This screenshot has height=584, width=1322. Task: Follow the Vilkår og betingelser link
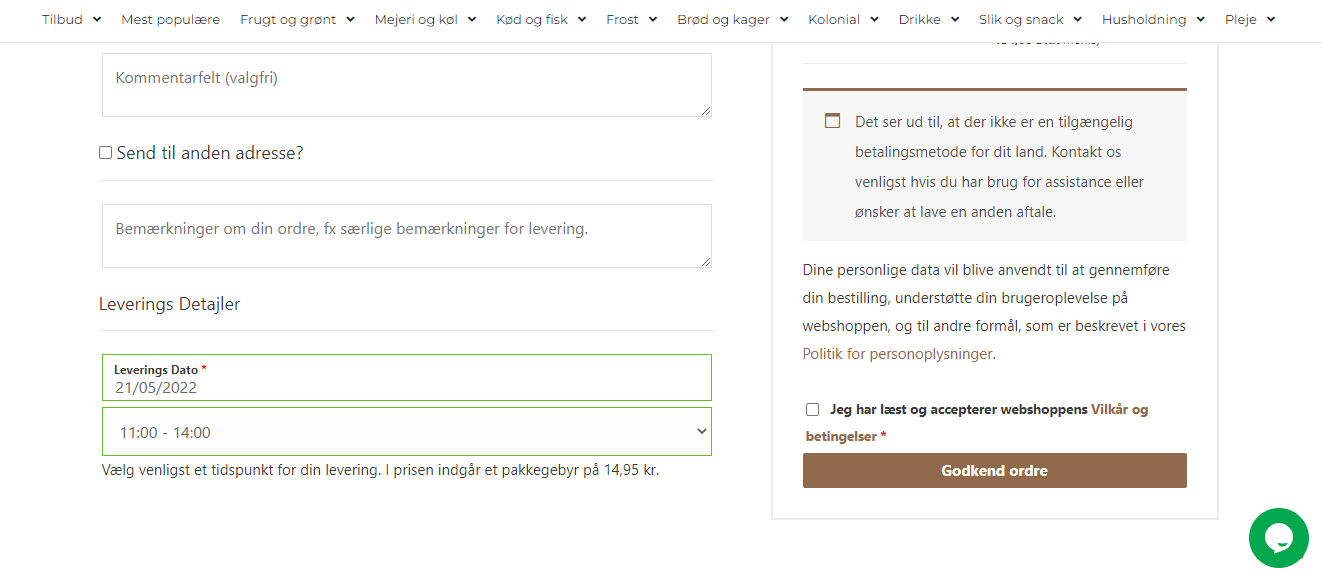[1118, 409]
